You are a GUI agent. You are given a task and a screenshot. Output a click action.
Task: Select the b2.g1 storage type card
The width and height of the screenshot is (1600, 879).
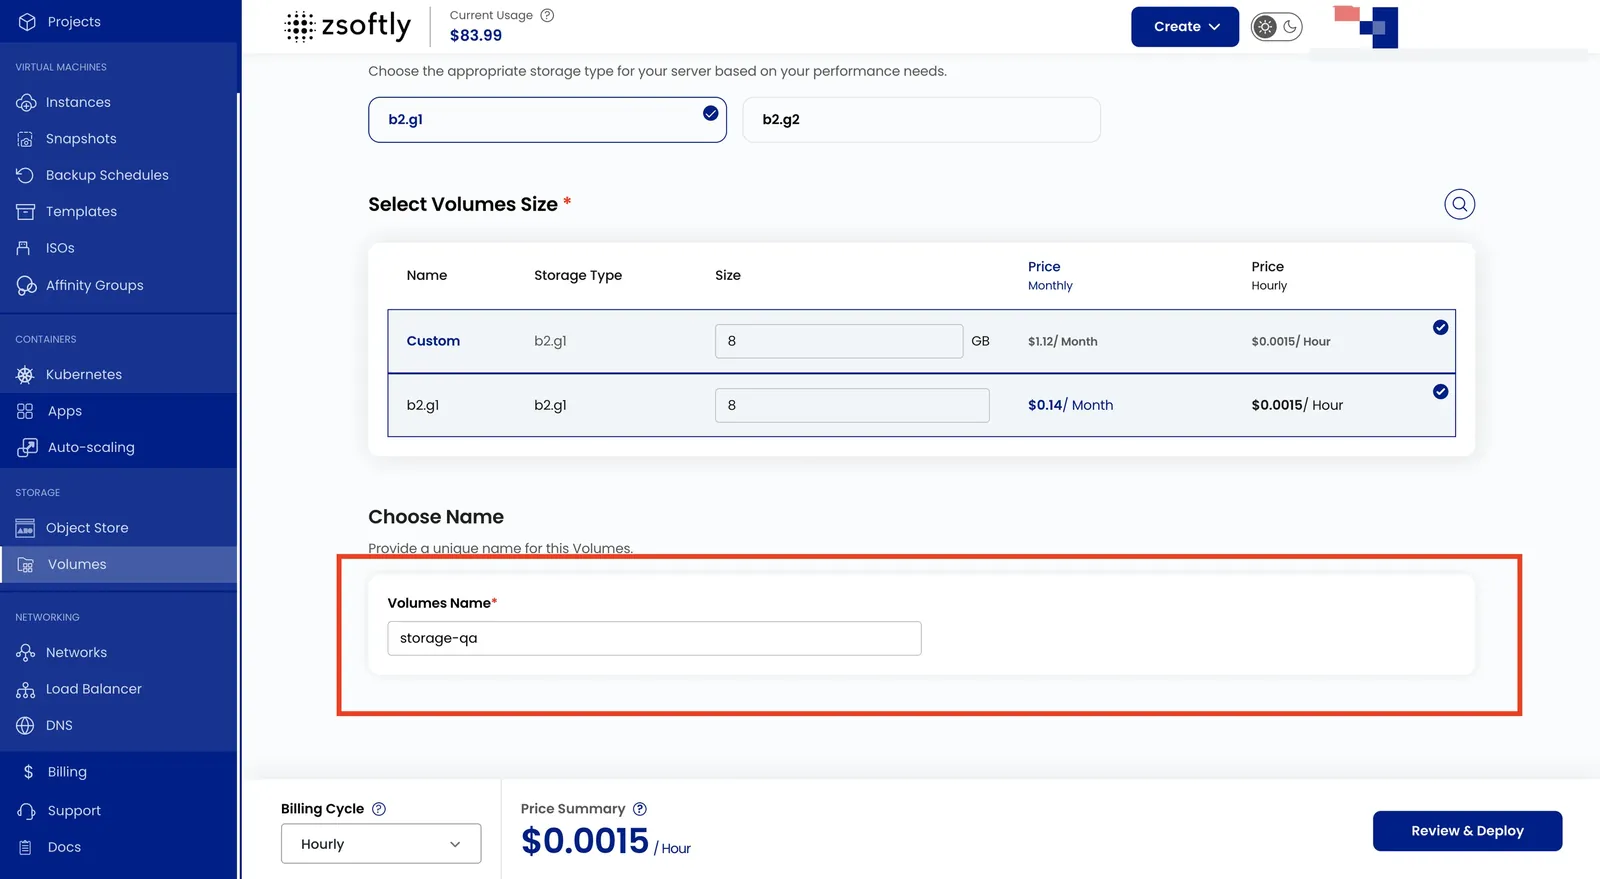tap(547, 120)
